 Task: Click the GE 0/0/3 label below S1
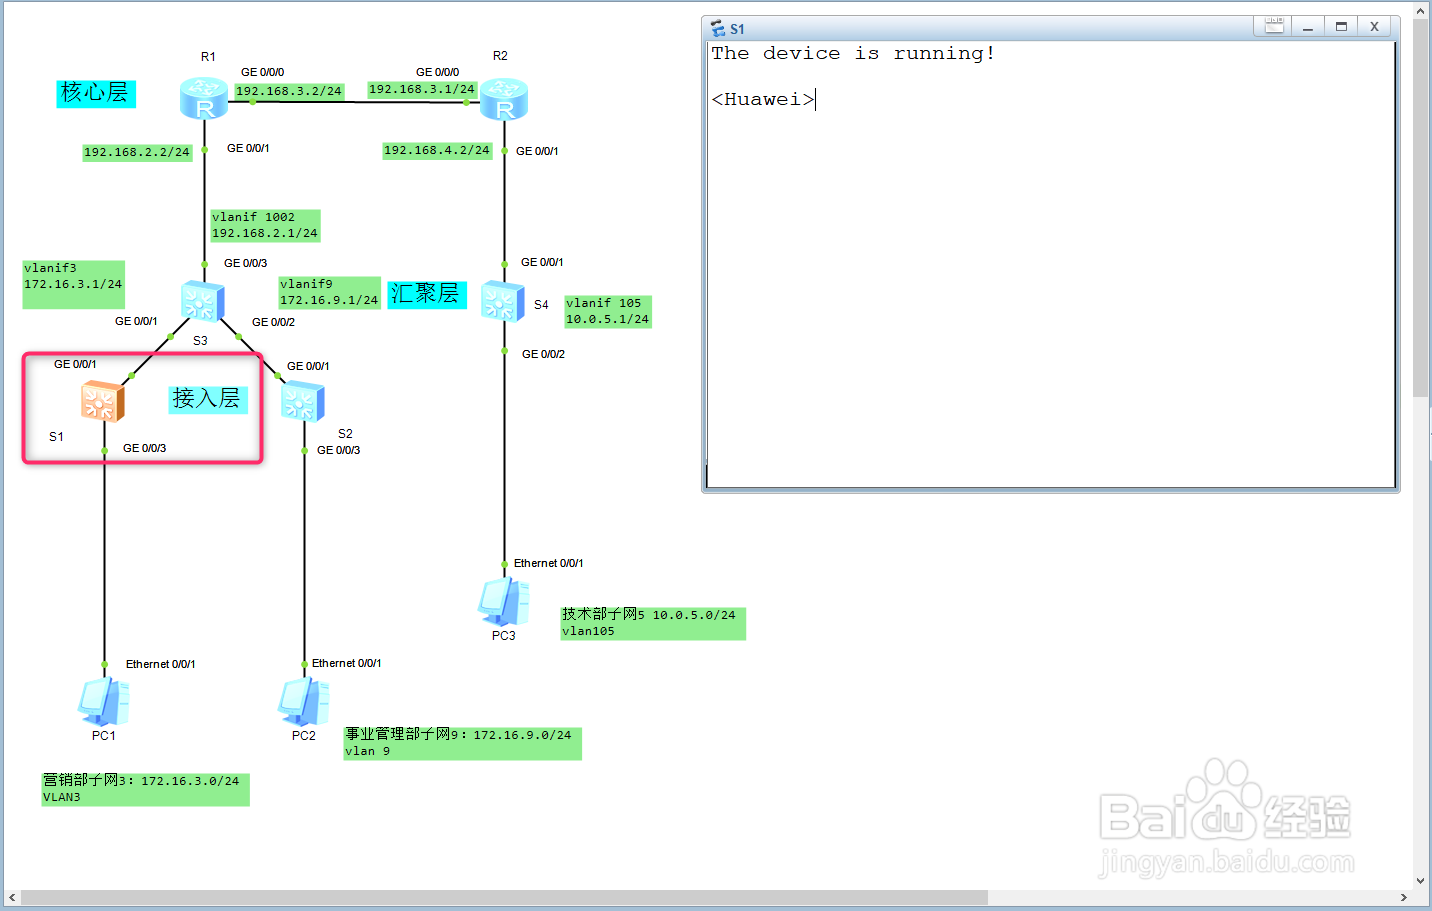[145, 449]
